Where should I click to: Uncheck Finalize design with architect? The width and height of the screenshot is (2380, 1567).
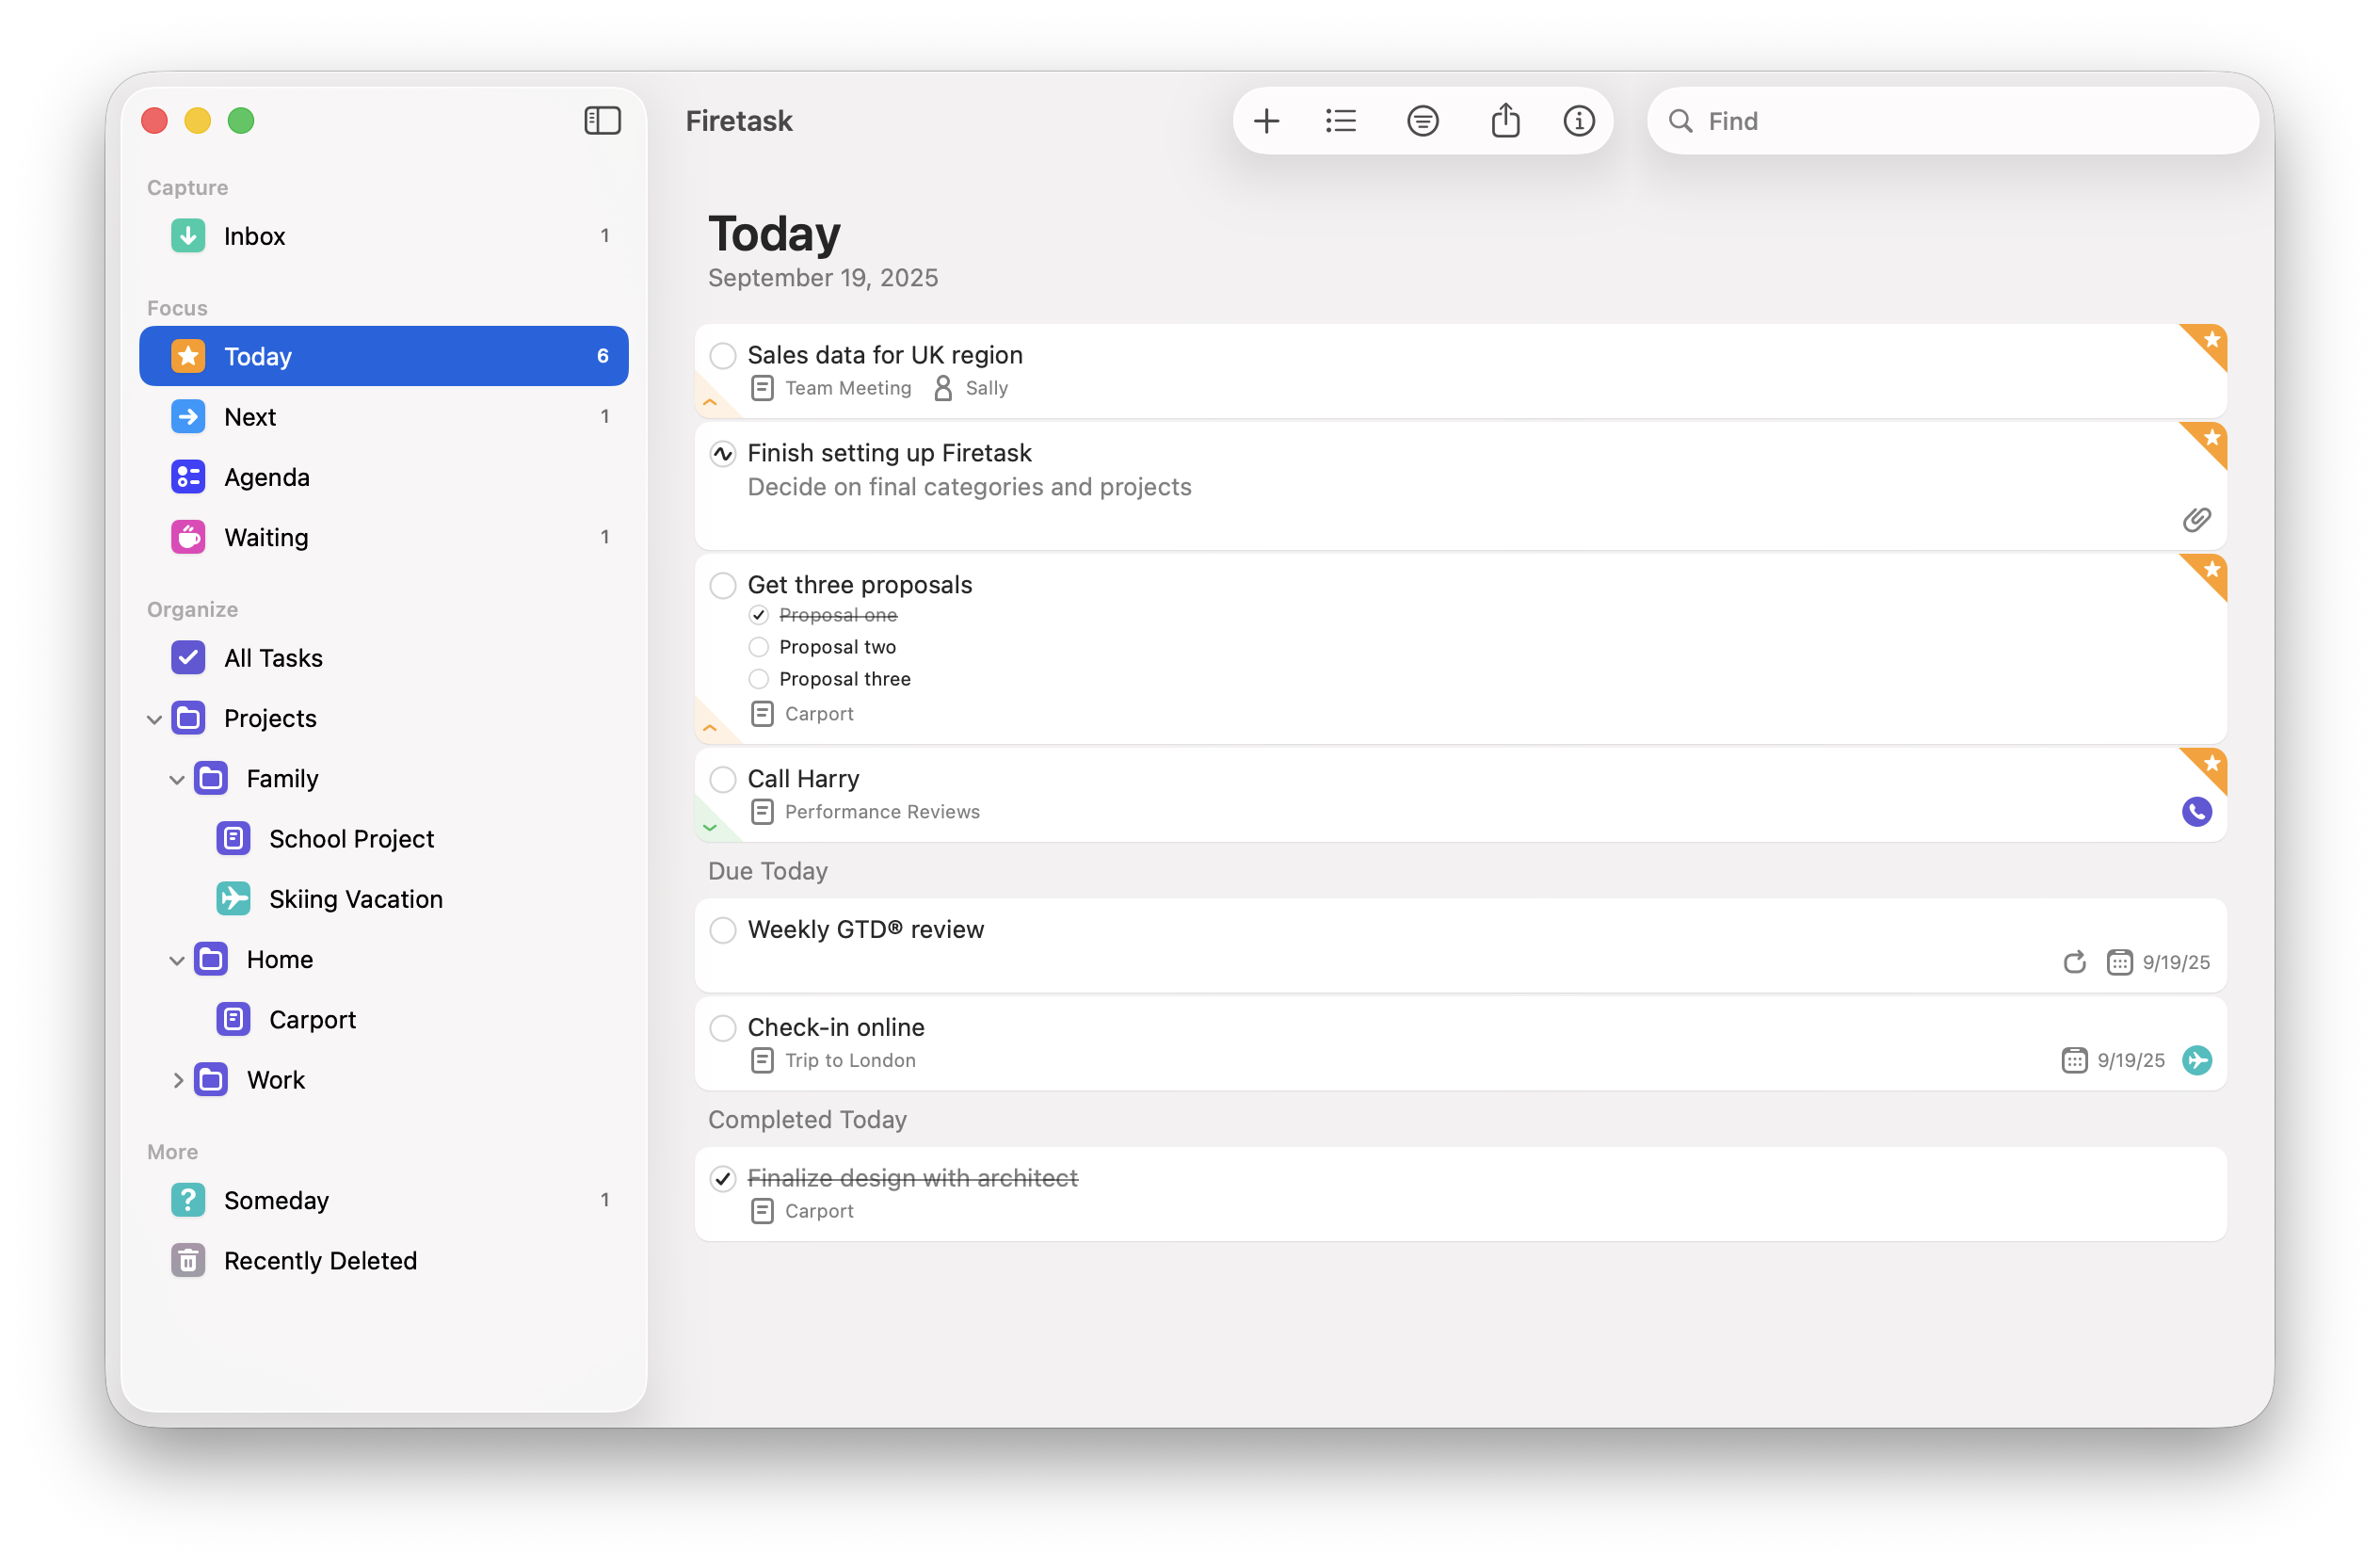pyautogui.click(x=723, y=1178)
